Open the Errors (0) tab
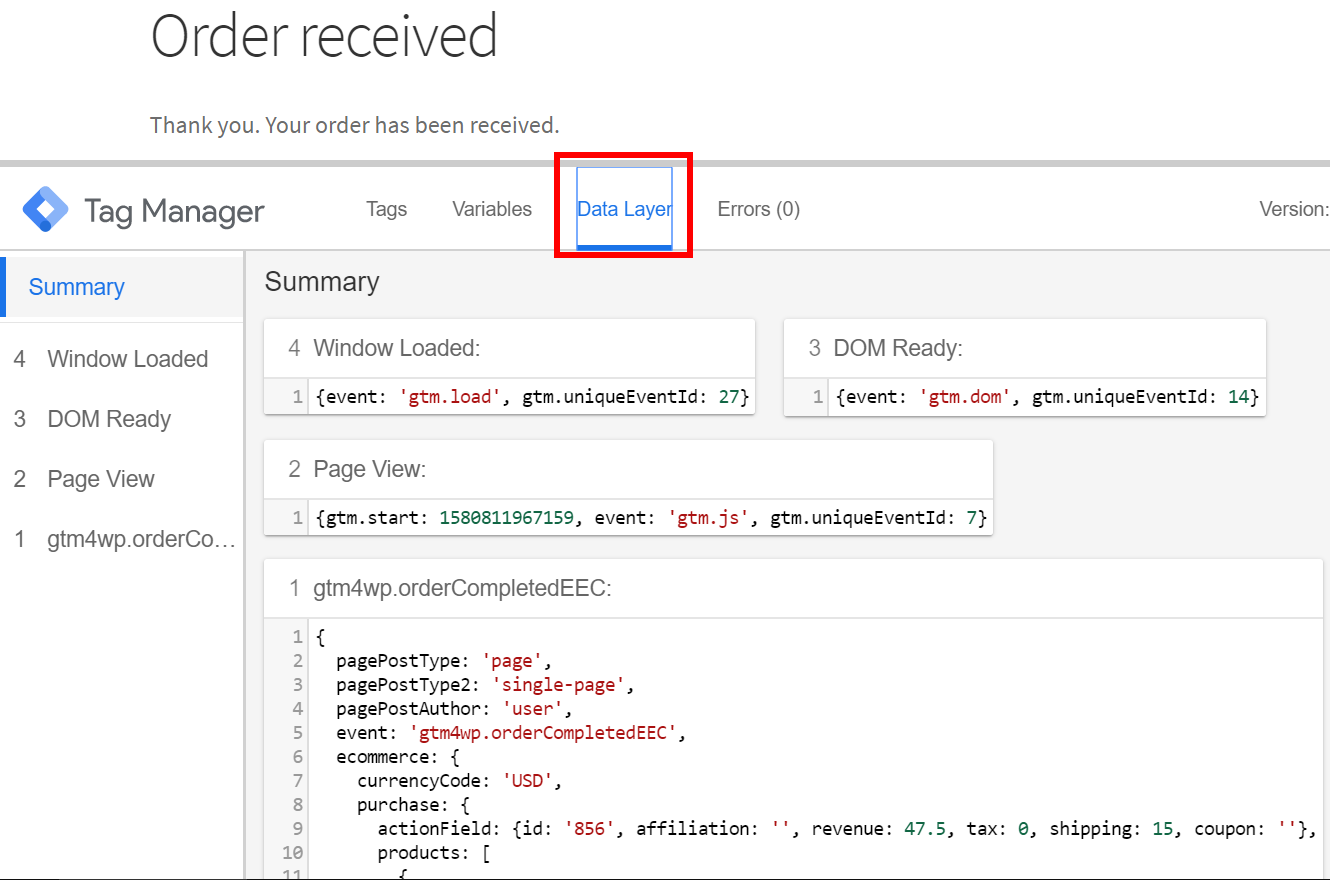 pyautogui.click(x=758, y=209)
